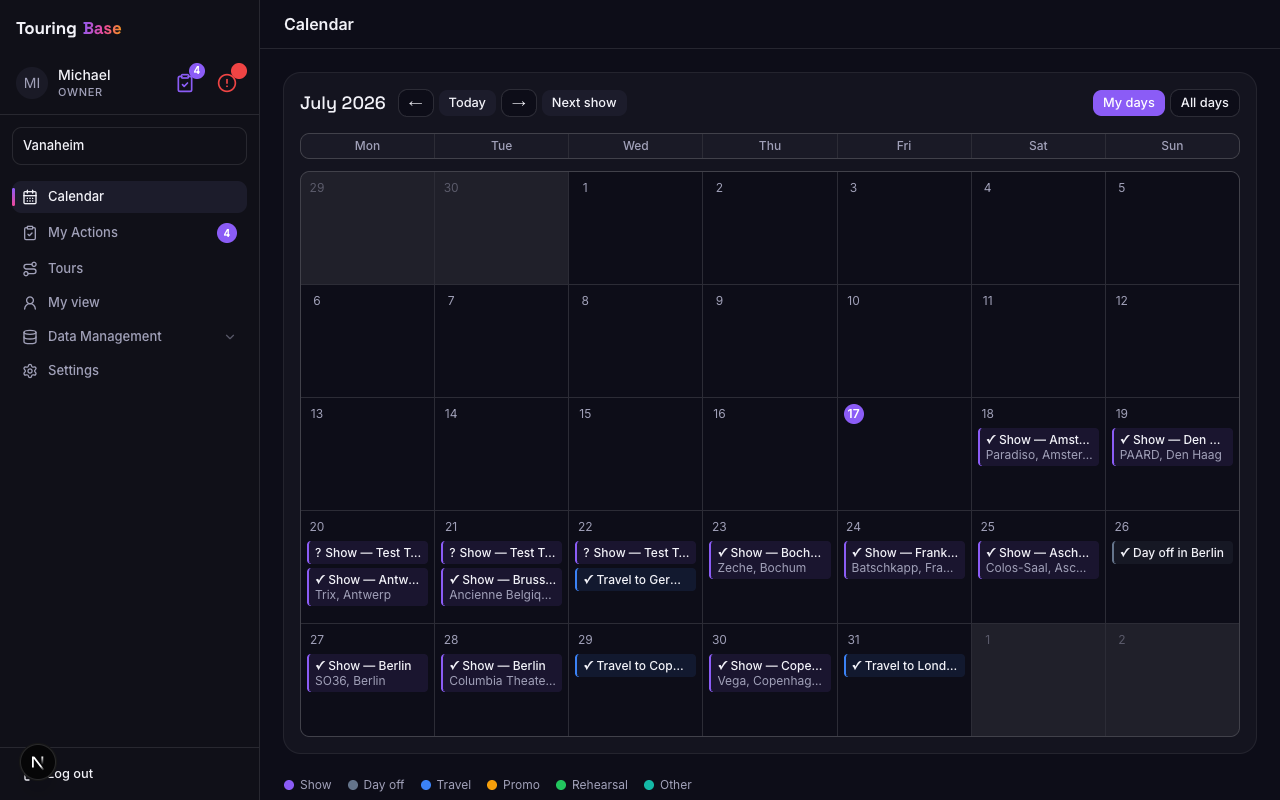Open Travel to Copenhagen event on 29
This screenshot has width=1280, height=800.
click(x=635, y=666)
